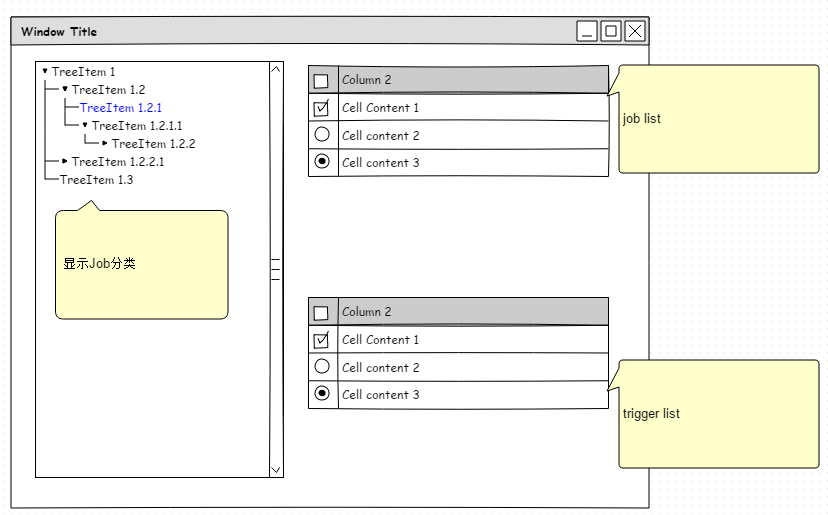
Task: Minimize the Window Title window
Action: point(587,31)
